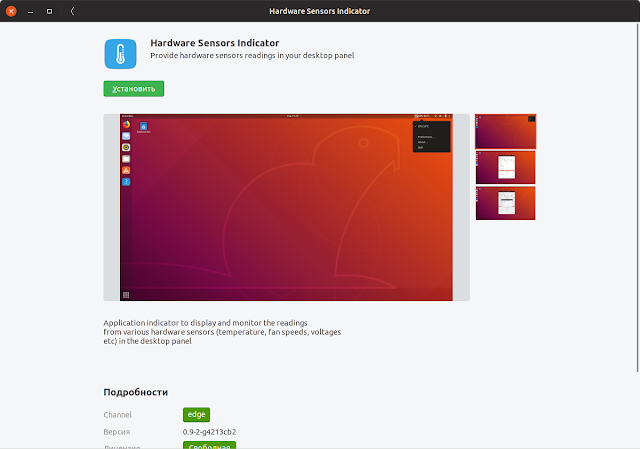Click the description paragraph starting 'Application indicator'
The height and width of the screenshot is (449, 640).
[x=222, y=332]
